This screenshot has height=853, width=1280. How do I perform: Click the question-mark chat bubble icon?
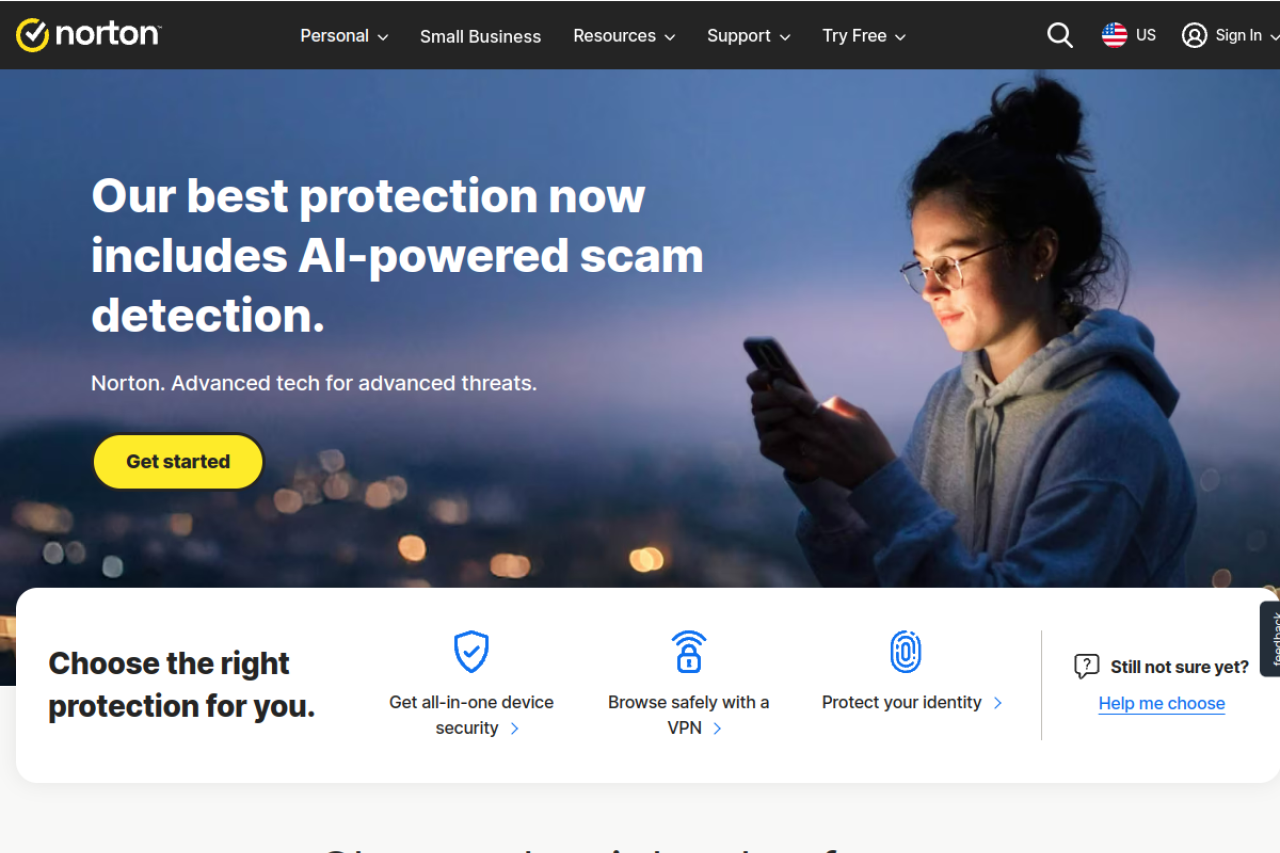(x=1086, y=667)
